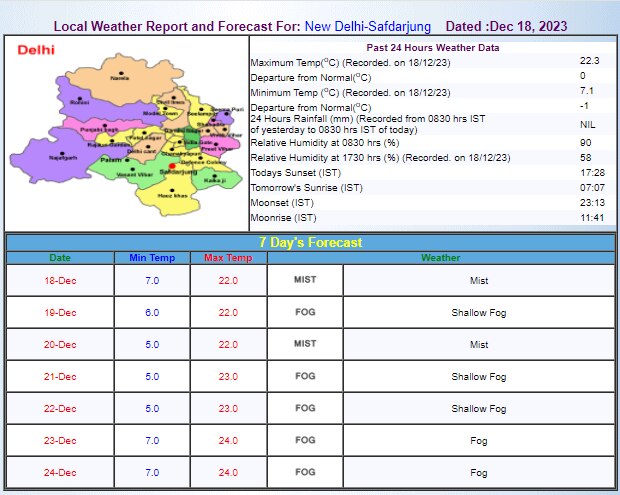The width and height of the screenshot is (620, 495).
Task: Click the 'Date' column header
Action: click(x=60, y=258)
